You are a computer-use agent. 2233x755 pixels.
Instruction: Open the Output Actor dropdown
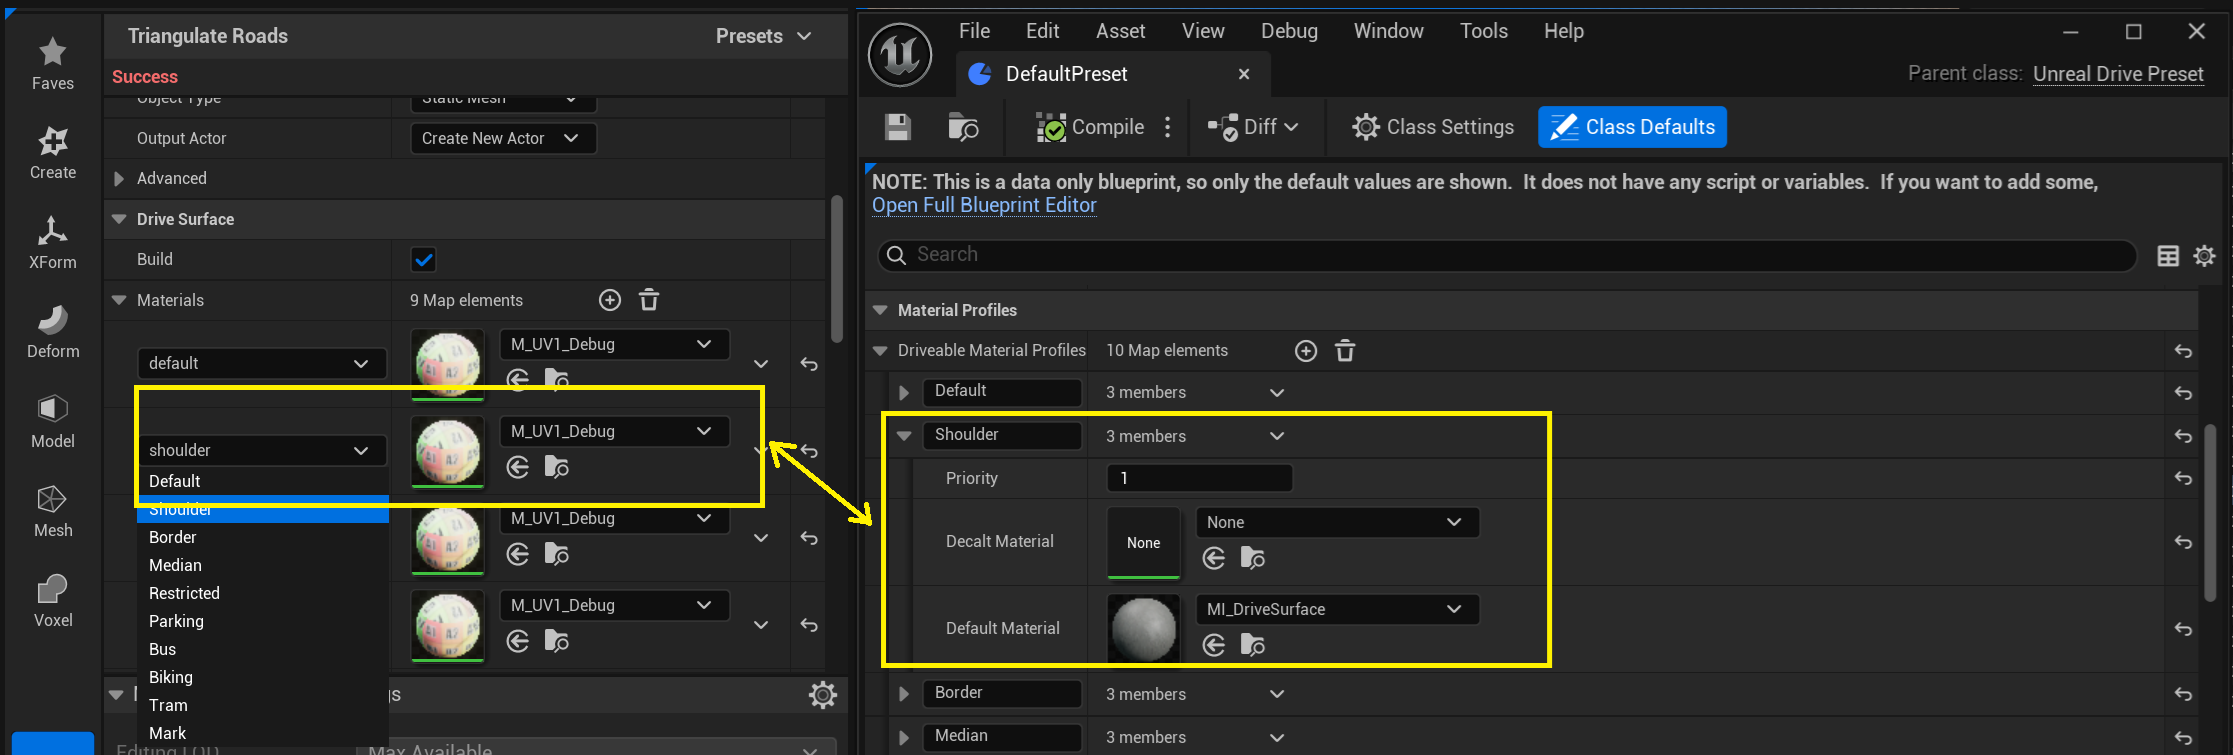point(503,138)
